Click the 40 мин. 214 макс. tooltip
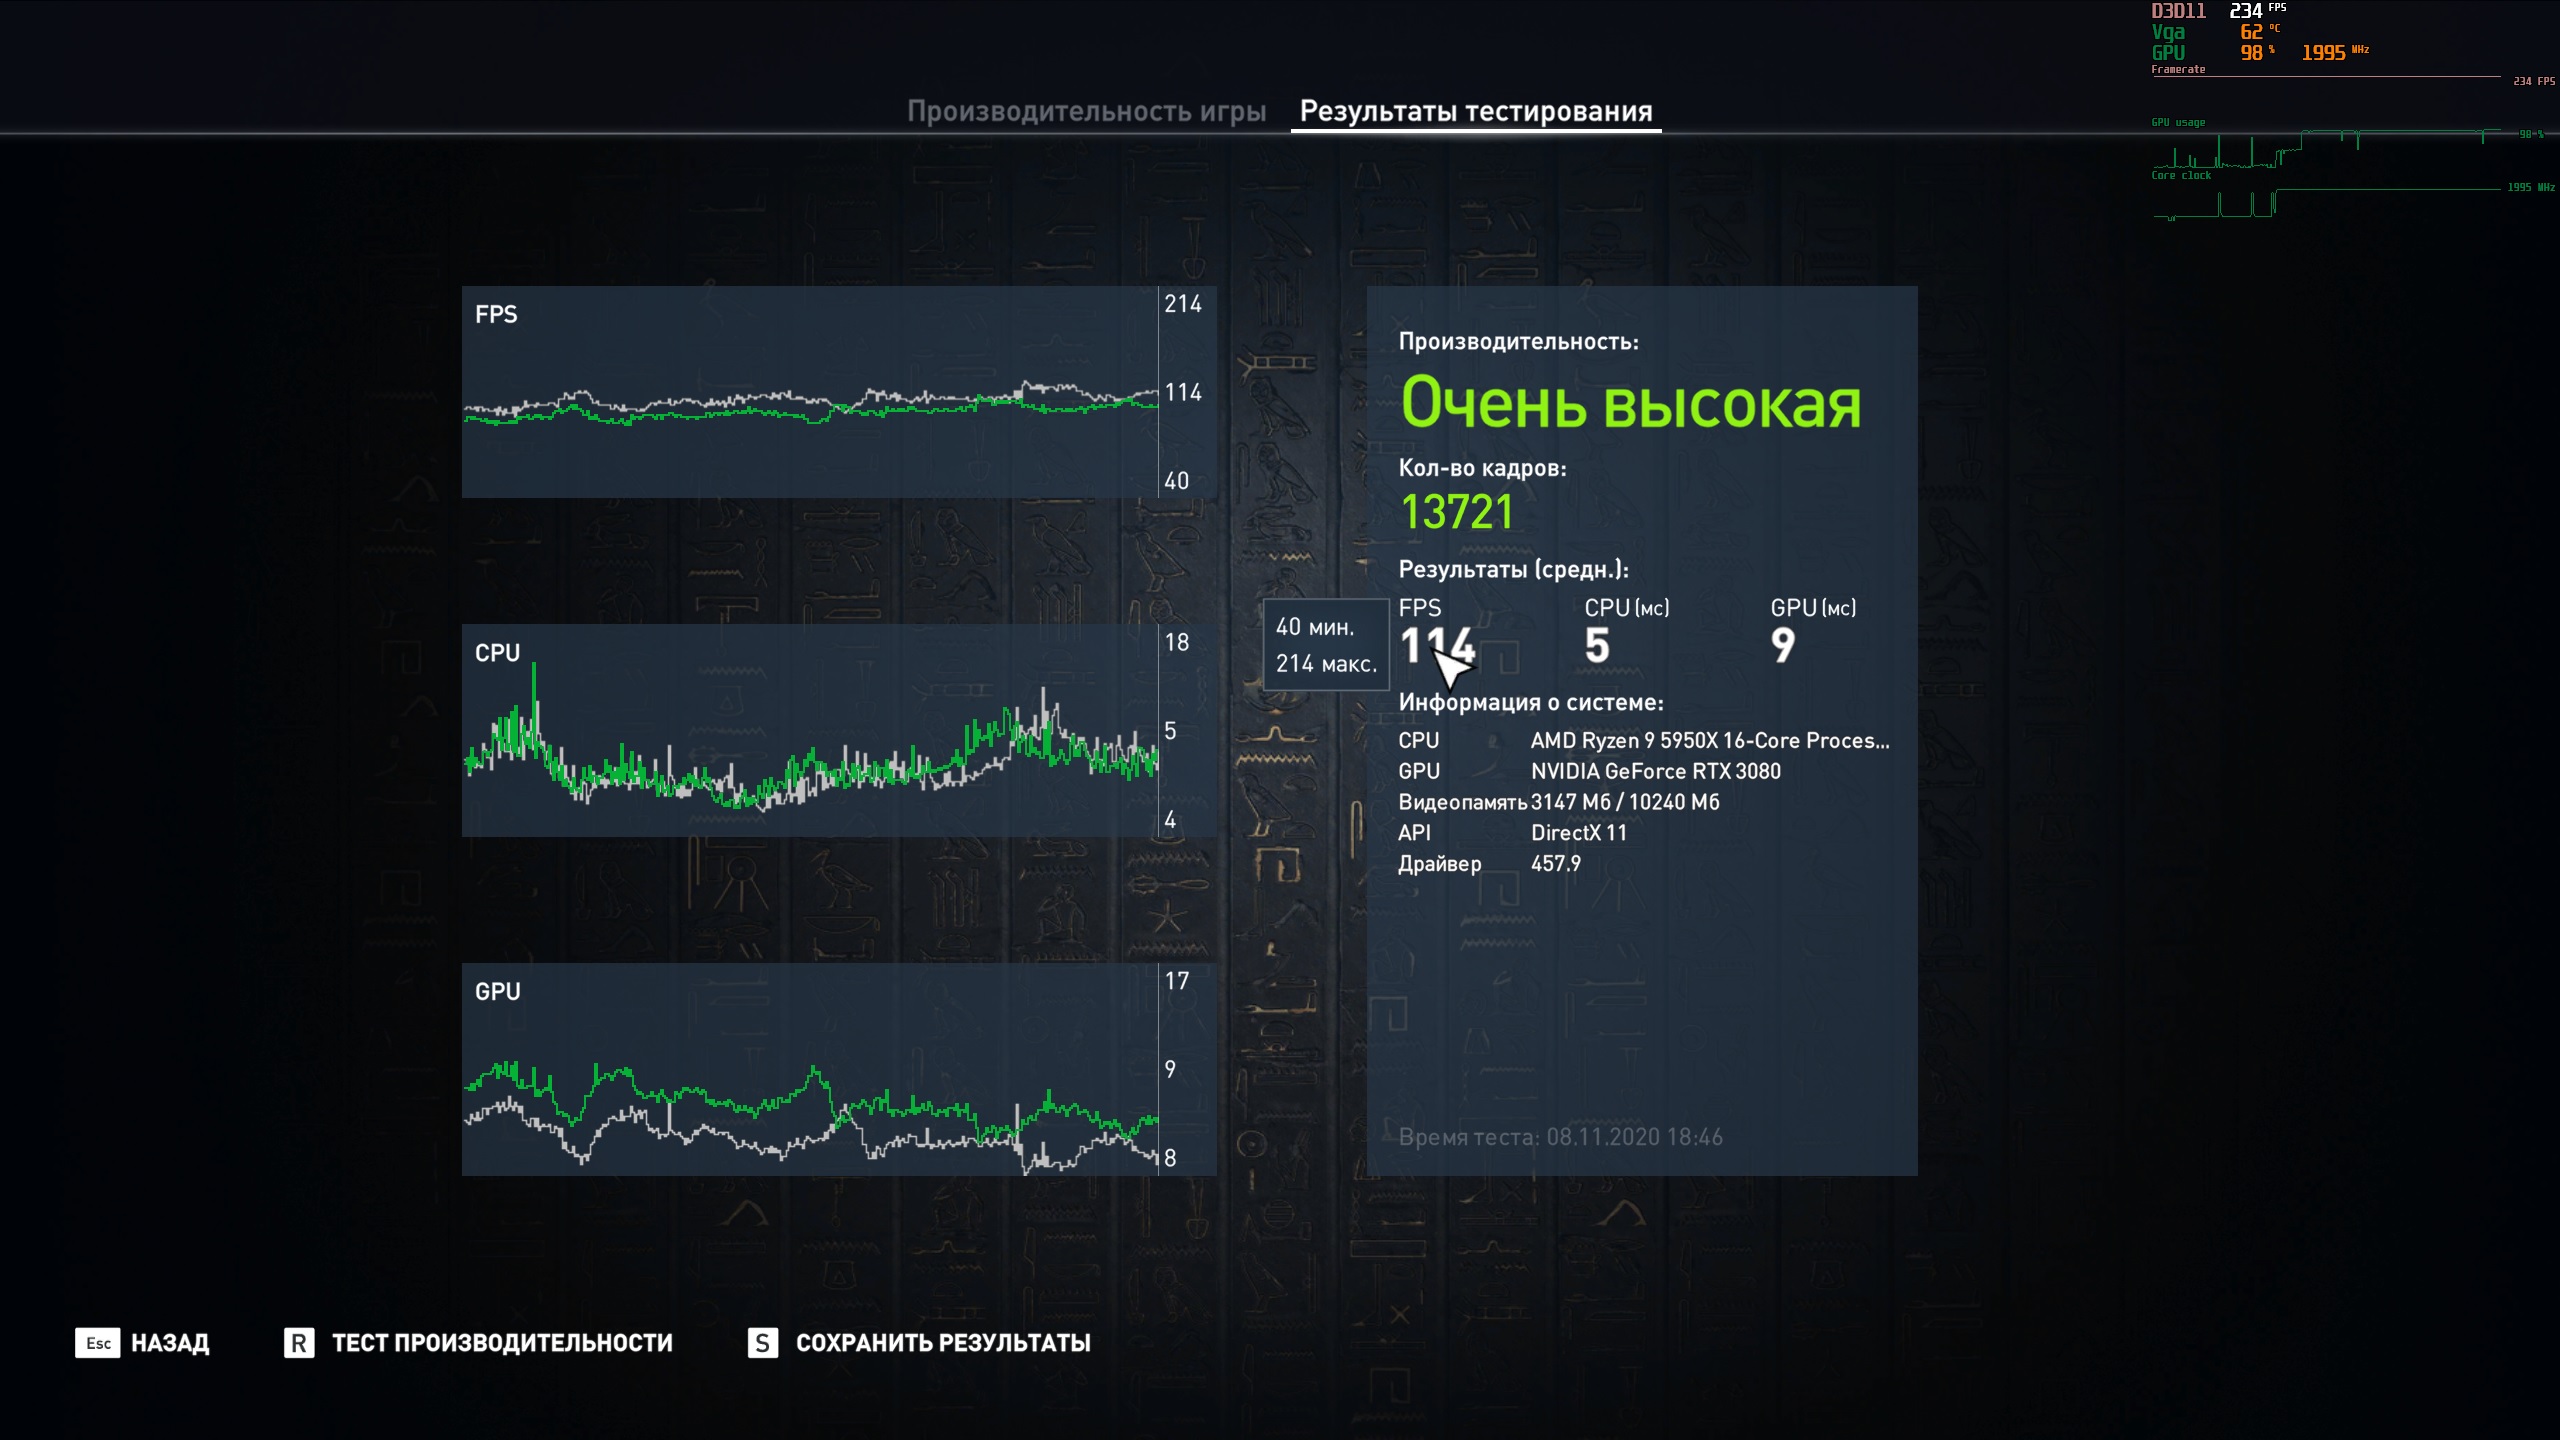The width and height of the screenshot is (2560, 1440). click(x=1325, y=645)
